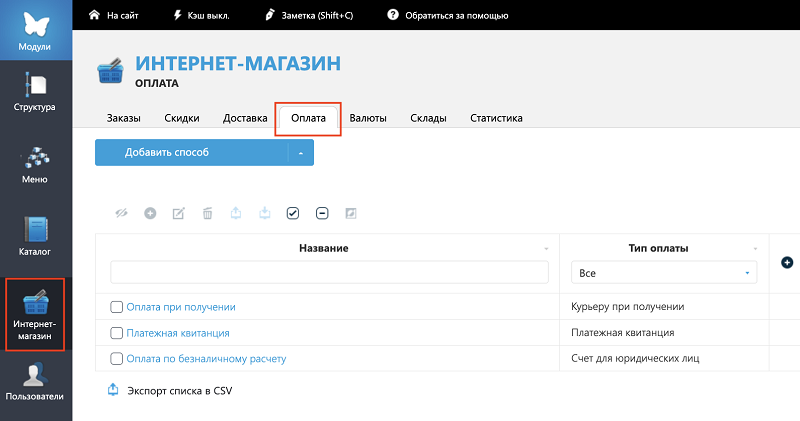Click the question mark help icon

393,15
